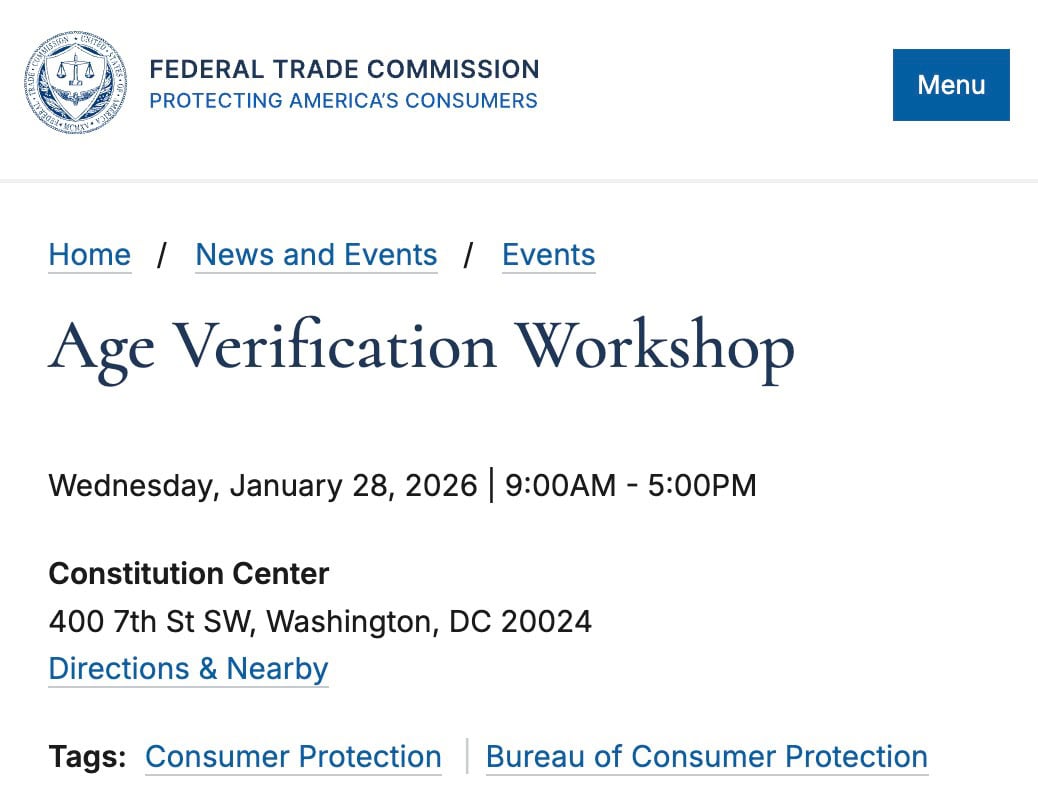
Task: Navigate to Home from the breadcrumb
Action: 89,255
